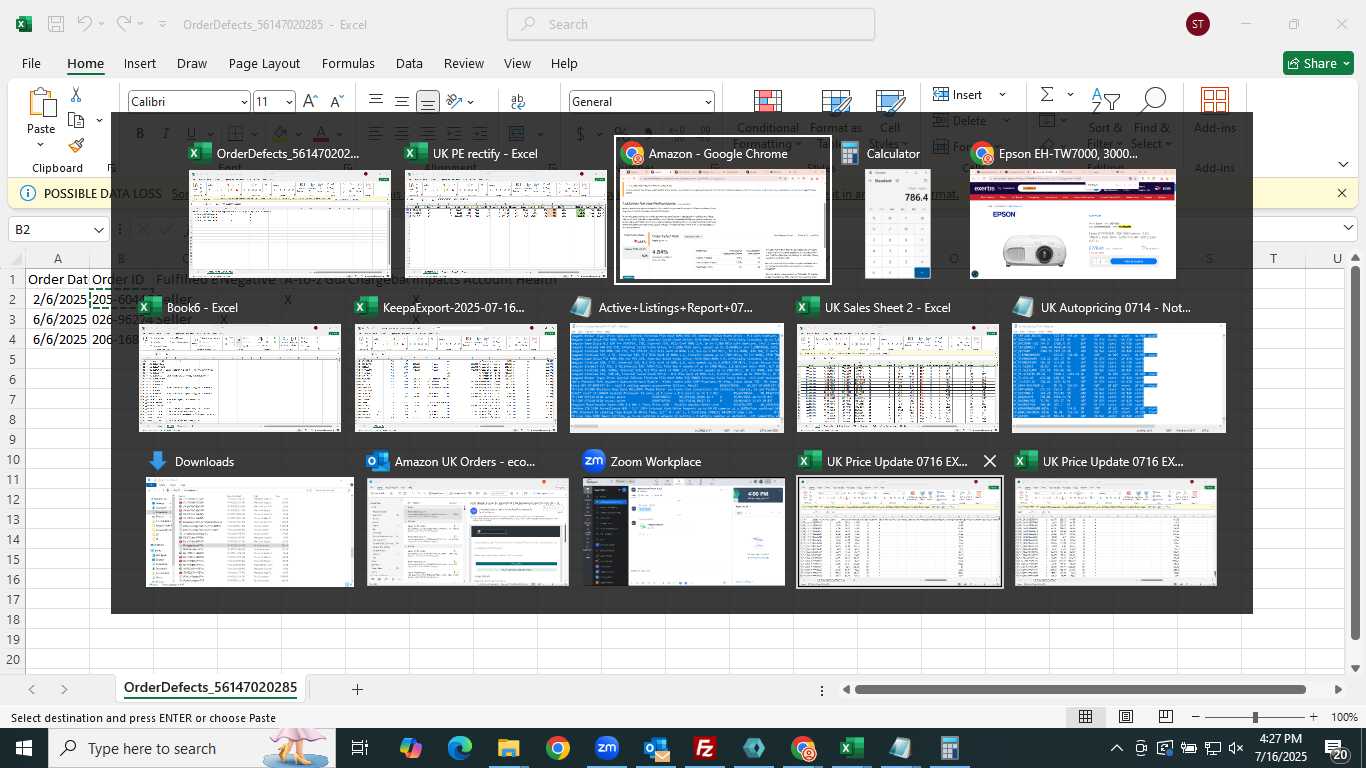
Task: Activate the Format Painter brush
Action: pyautogui.click(x=76, y=145)
